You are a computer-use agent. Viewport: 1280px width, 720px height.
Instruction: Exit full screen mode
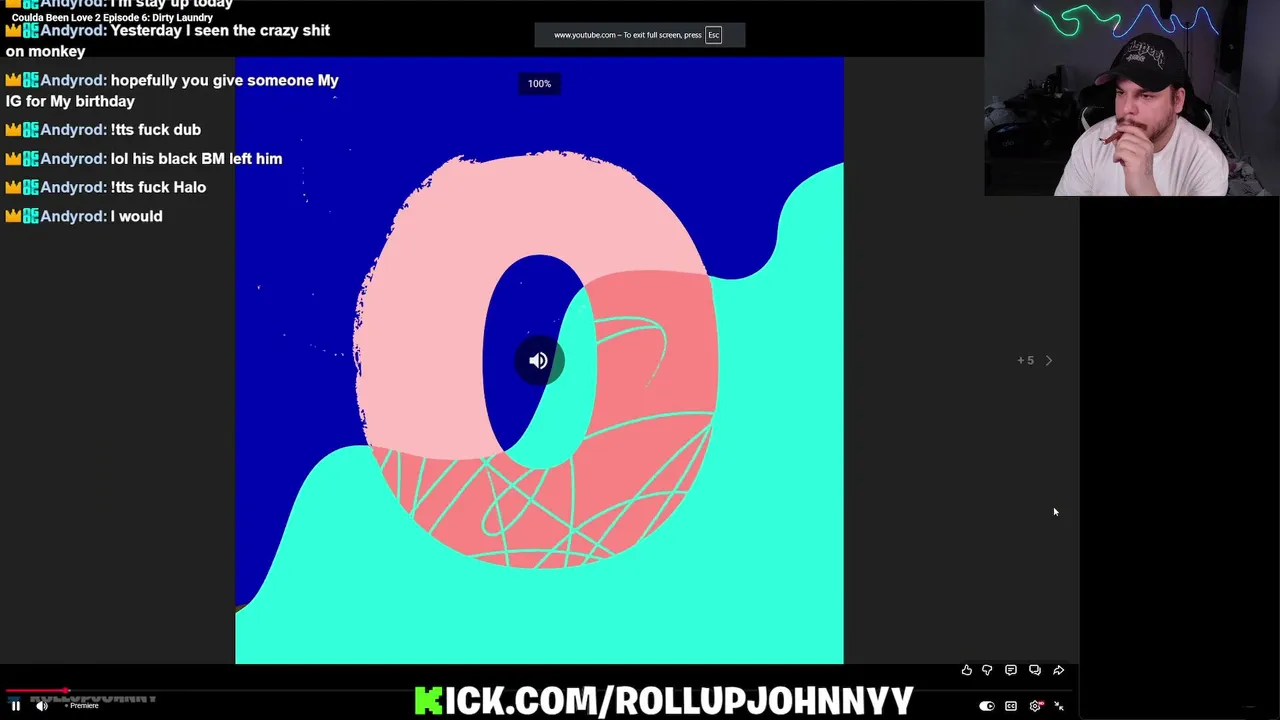1059,706
